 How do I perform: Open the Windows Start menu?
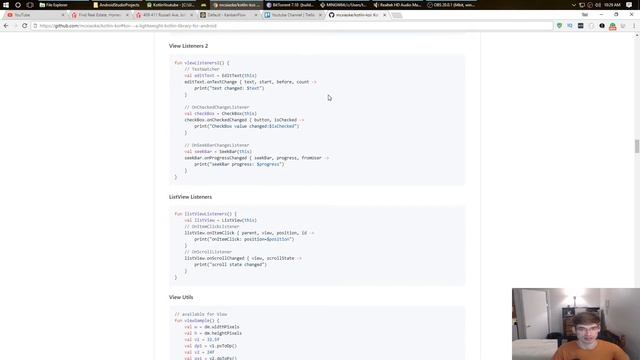[6, 5]
